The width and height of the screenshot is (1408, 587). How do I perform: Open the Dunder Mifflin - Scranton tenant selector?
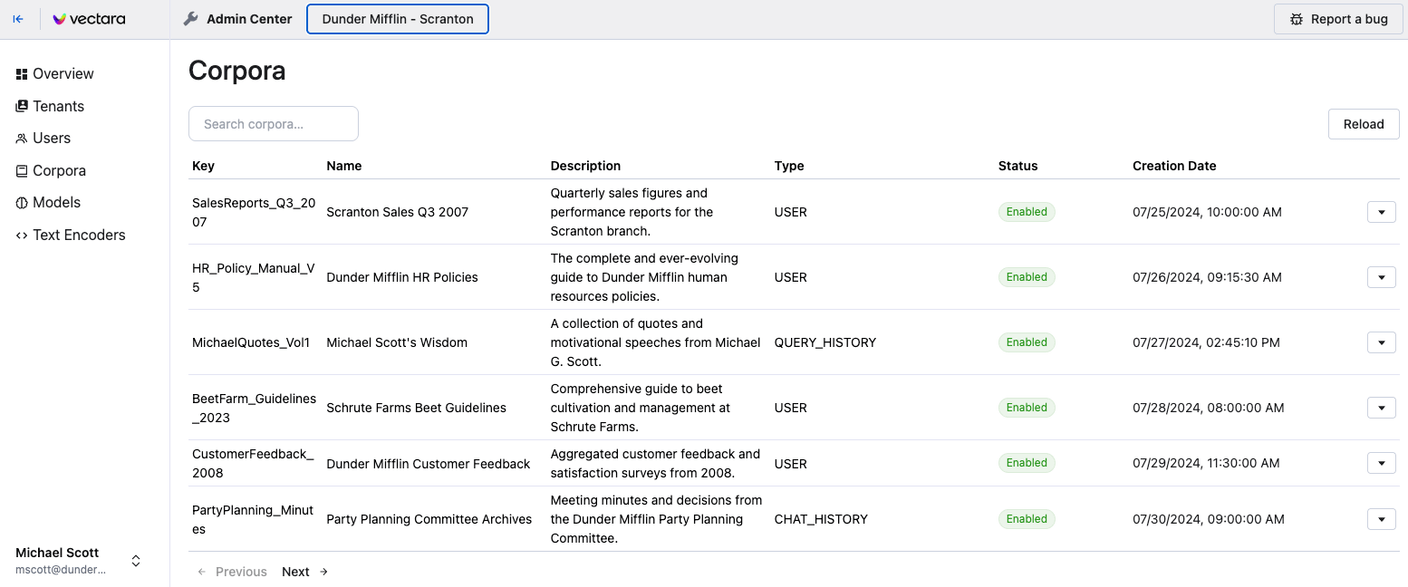(x=397, y=19)
